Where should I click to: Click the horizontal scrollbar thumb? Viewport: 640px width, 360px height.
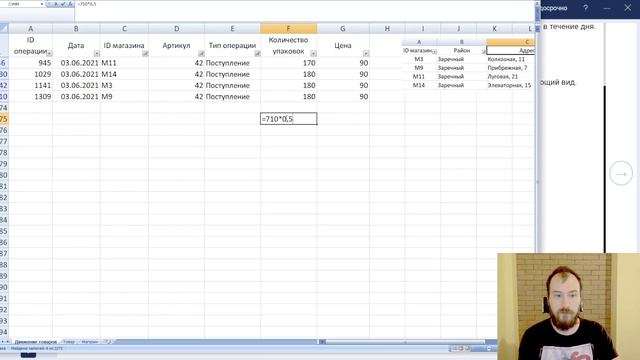404,342
